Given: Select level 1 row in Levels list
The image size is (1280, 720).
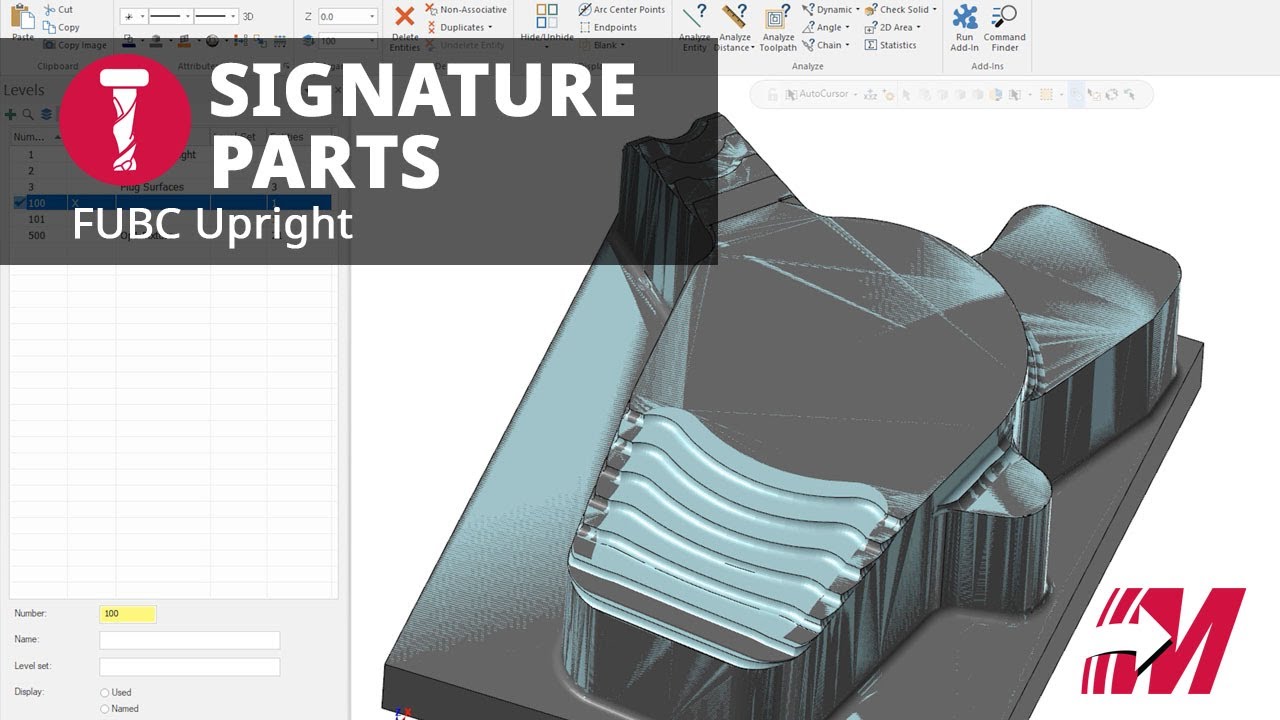Looking at the screenshot, I should 170,155.
